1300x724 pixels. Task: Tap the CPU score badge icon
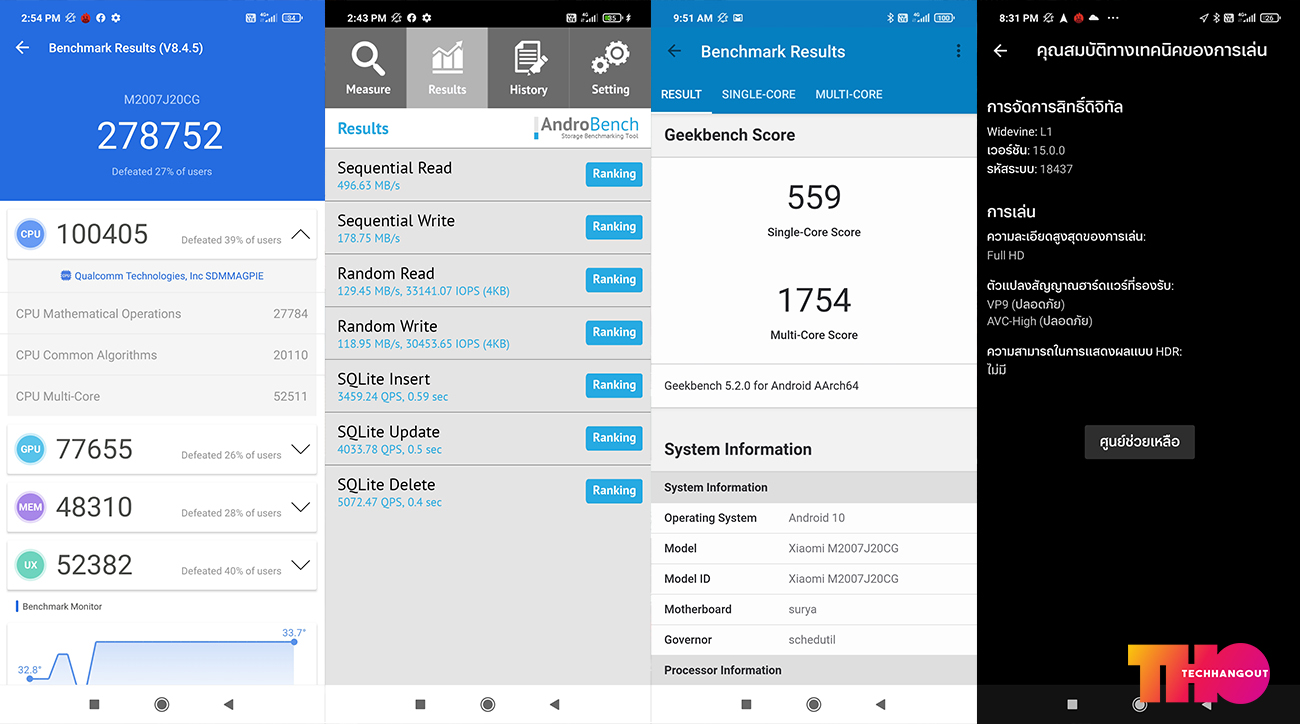point(31,234)
